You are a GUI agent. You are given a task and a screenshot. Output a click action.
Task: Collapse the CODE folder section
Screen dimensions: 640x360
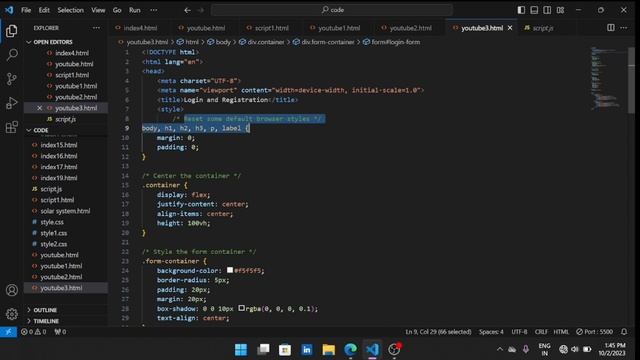(41, 130)
